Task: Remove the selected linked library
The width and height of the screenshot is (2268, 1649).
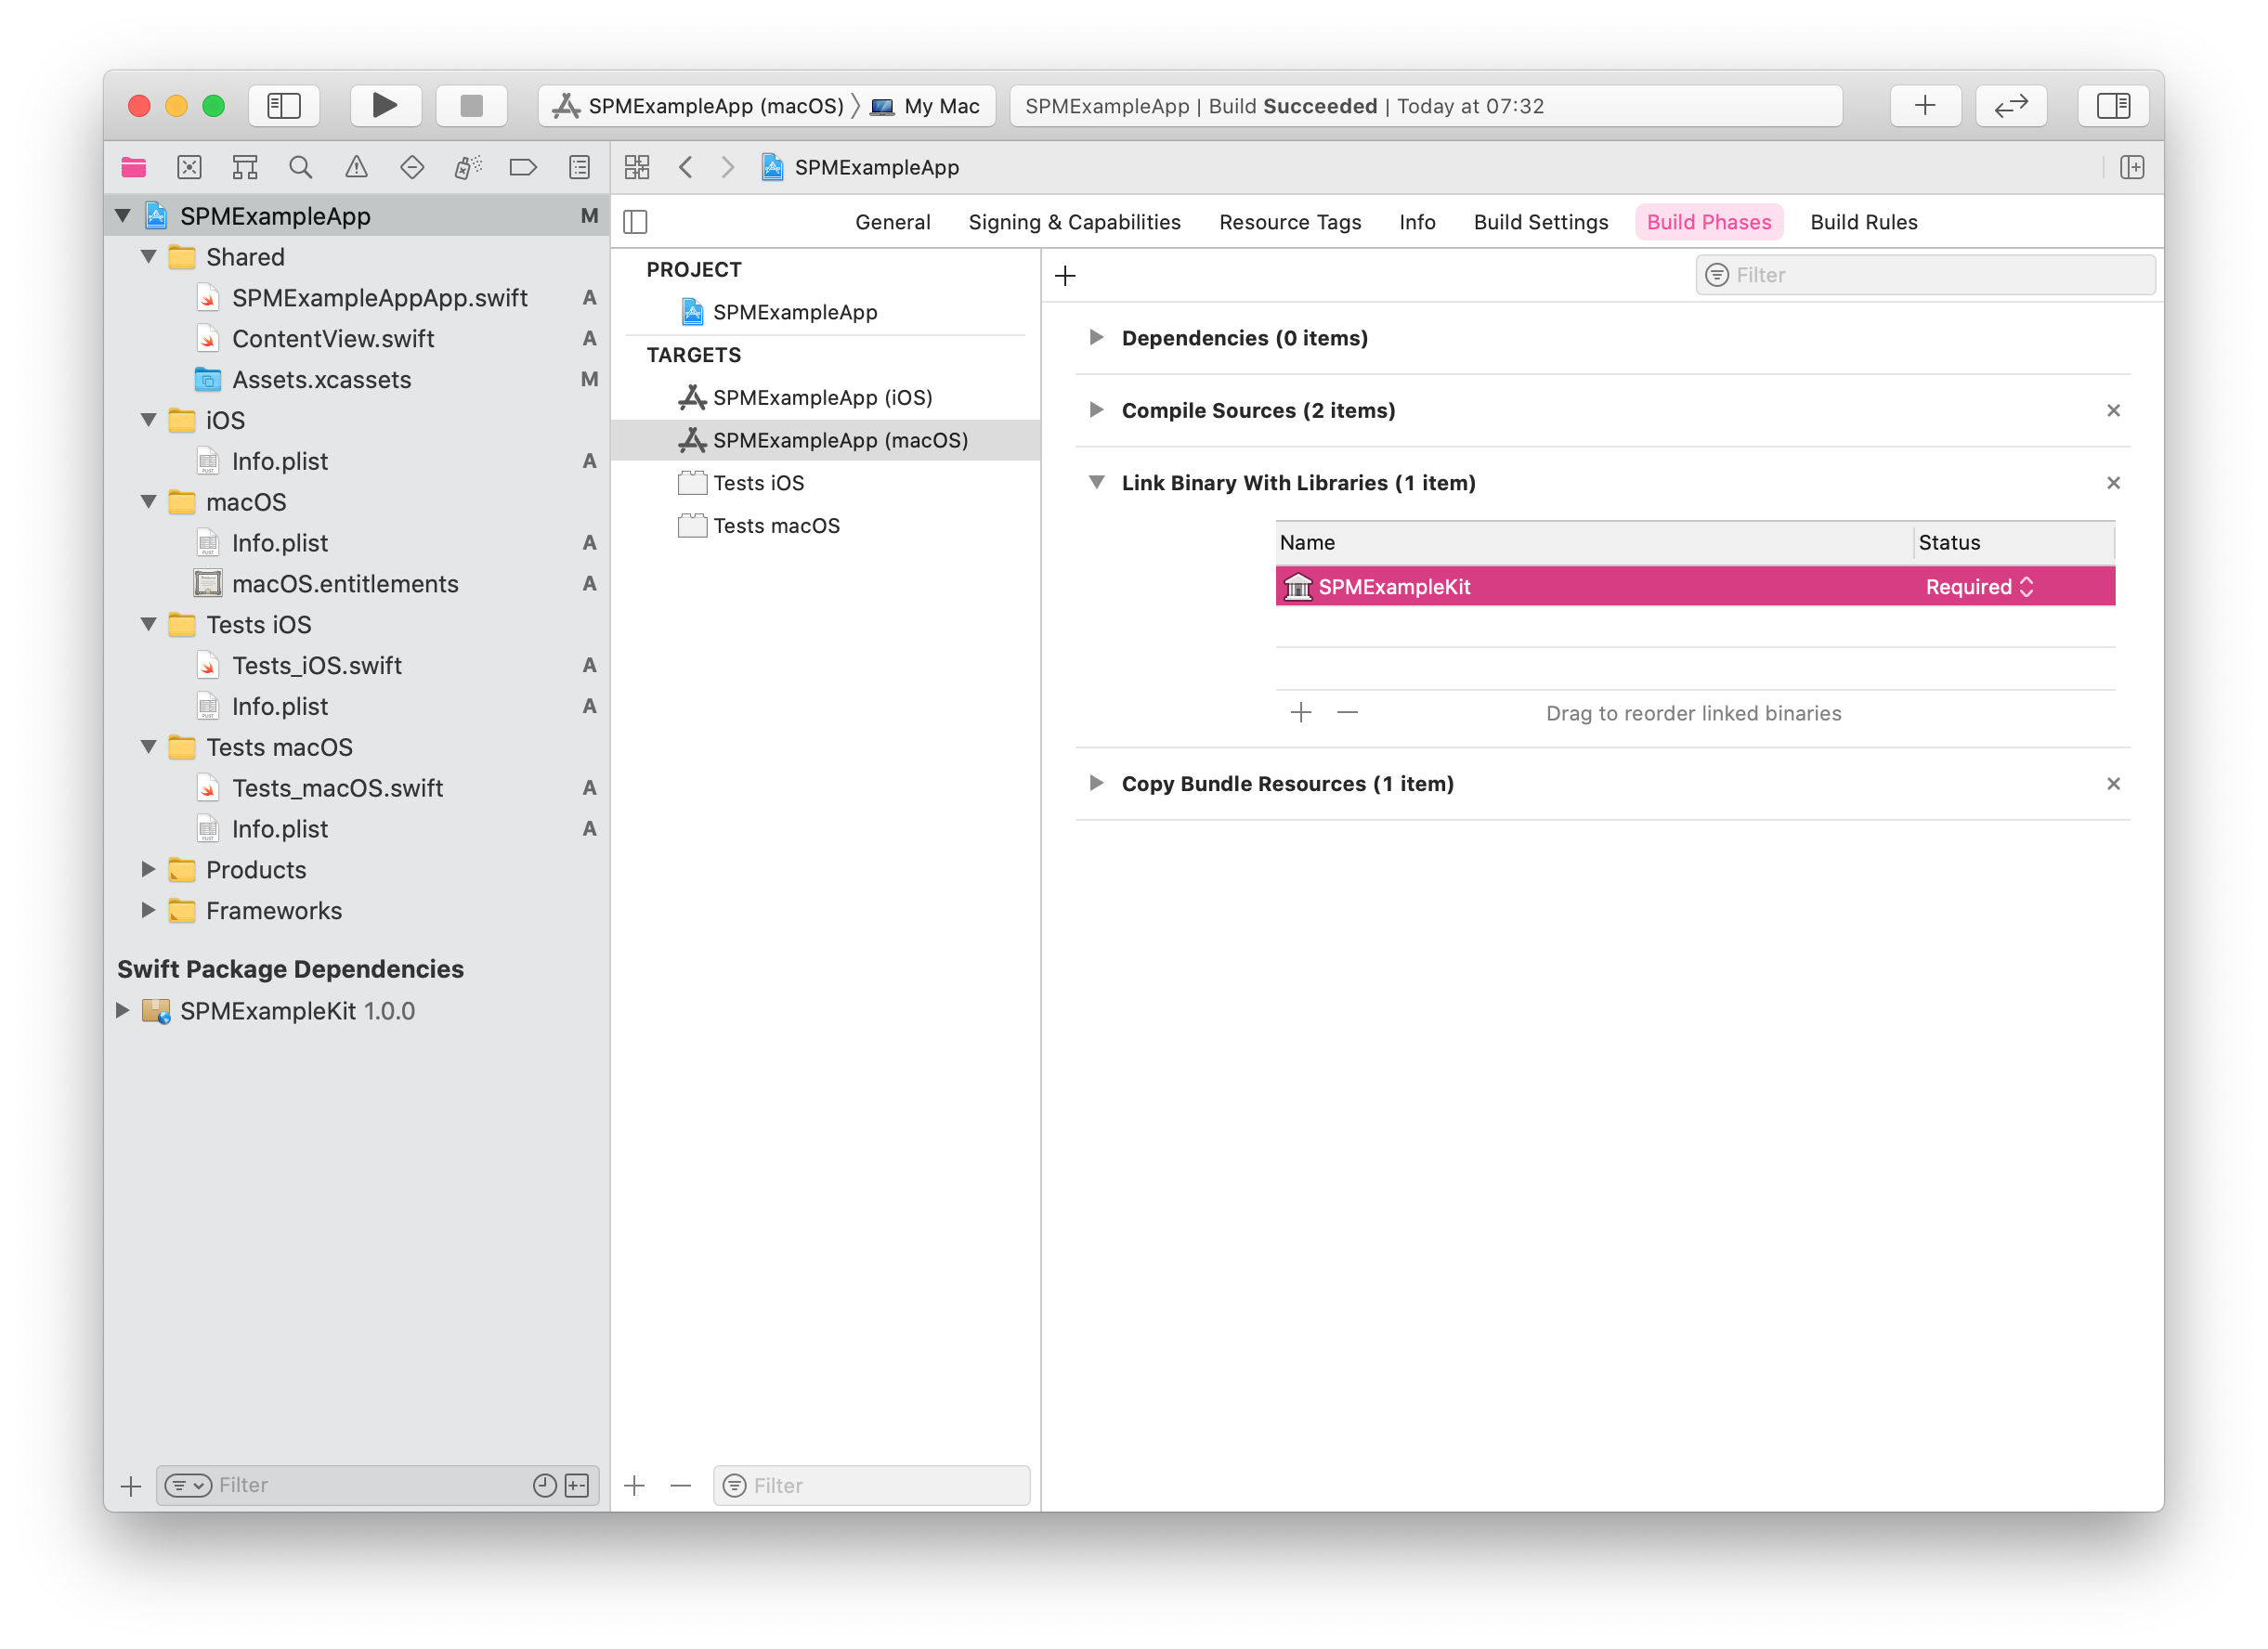Action: pyautogui.click(x=1348, y=713)
